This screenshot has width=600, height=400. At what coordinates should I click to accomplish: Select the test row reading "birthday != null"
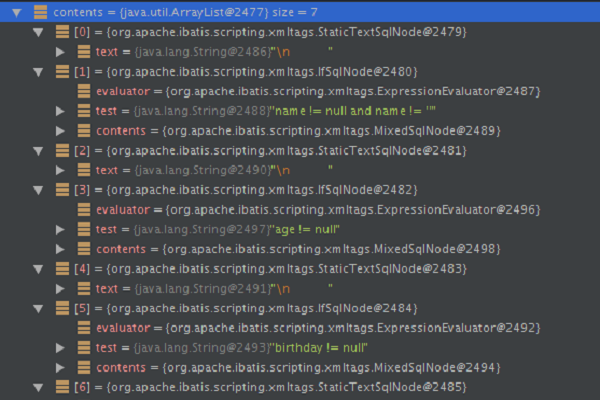coord(300,348)
